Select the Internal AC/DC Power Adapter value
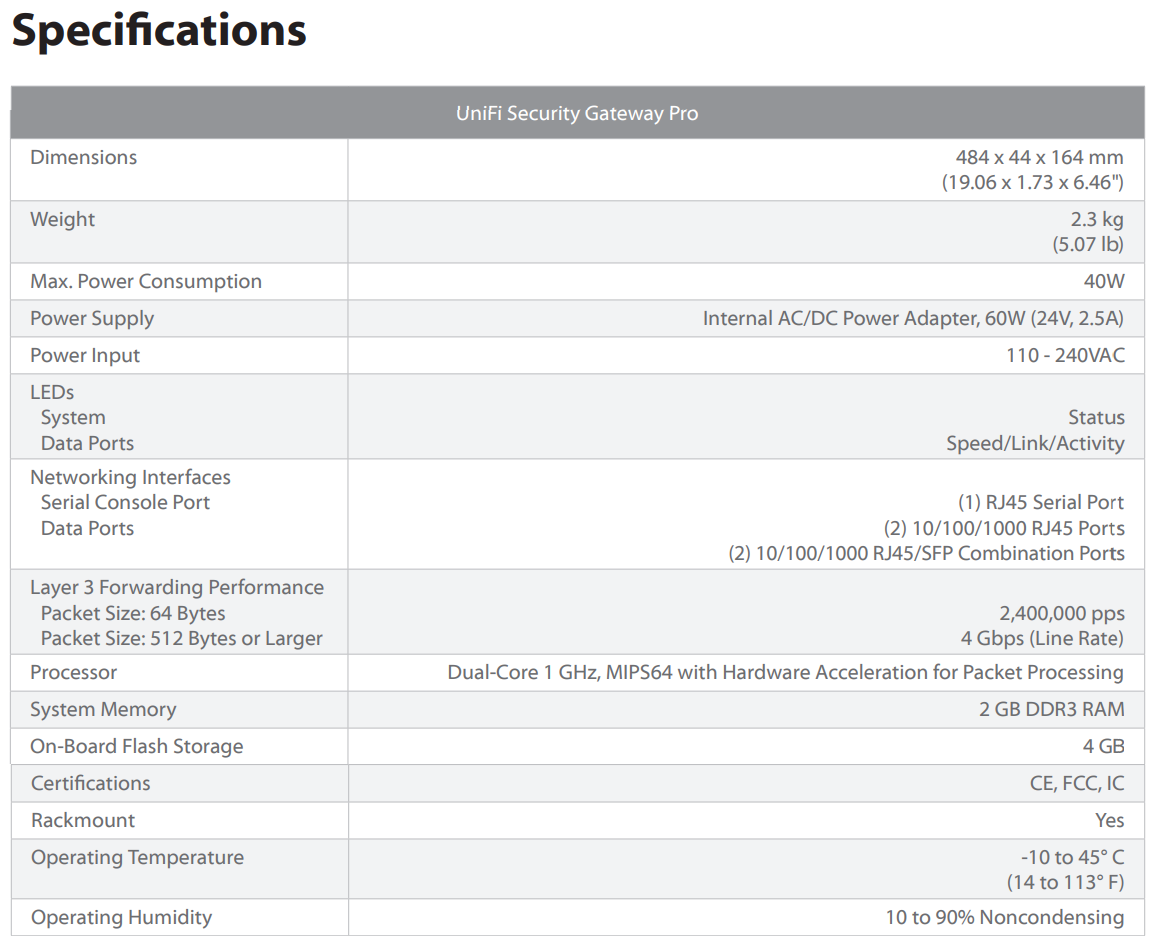 (913, 318)
